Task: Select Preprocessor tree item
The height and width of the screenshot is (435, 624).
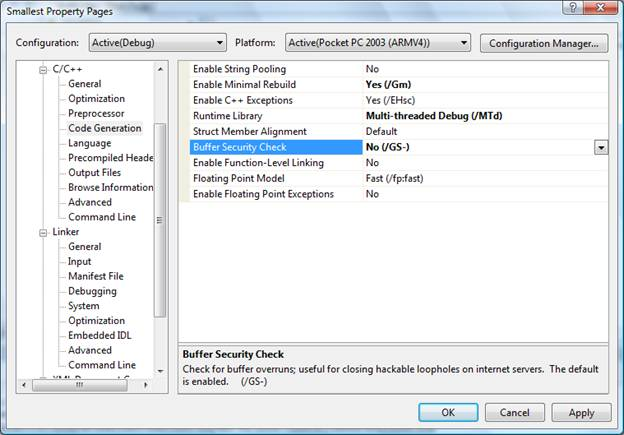Action: pos(96,113)
